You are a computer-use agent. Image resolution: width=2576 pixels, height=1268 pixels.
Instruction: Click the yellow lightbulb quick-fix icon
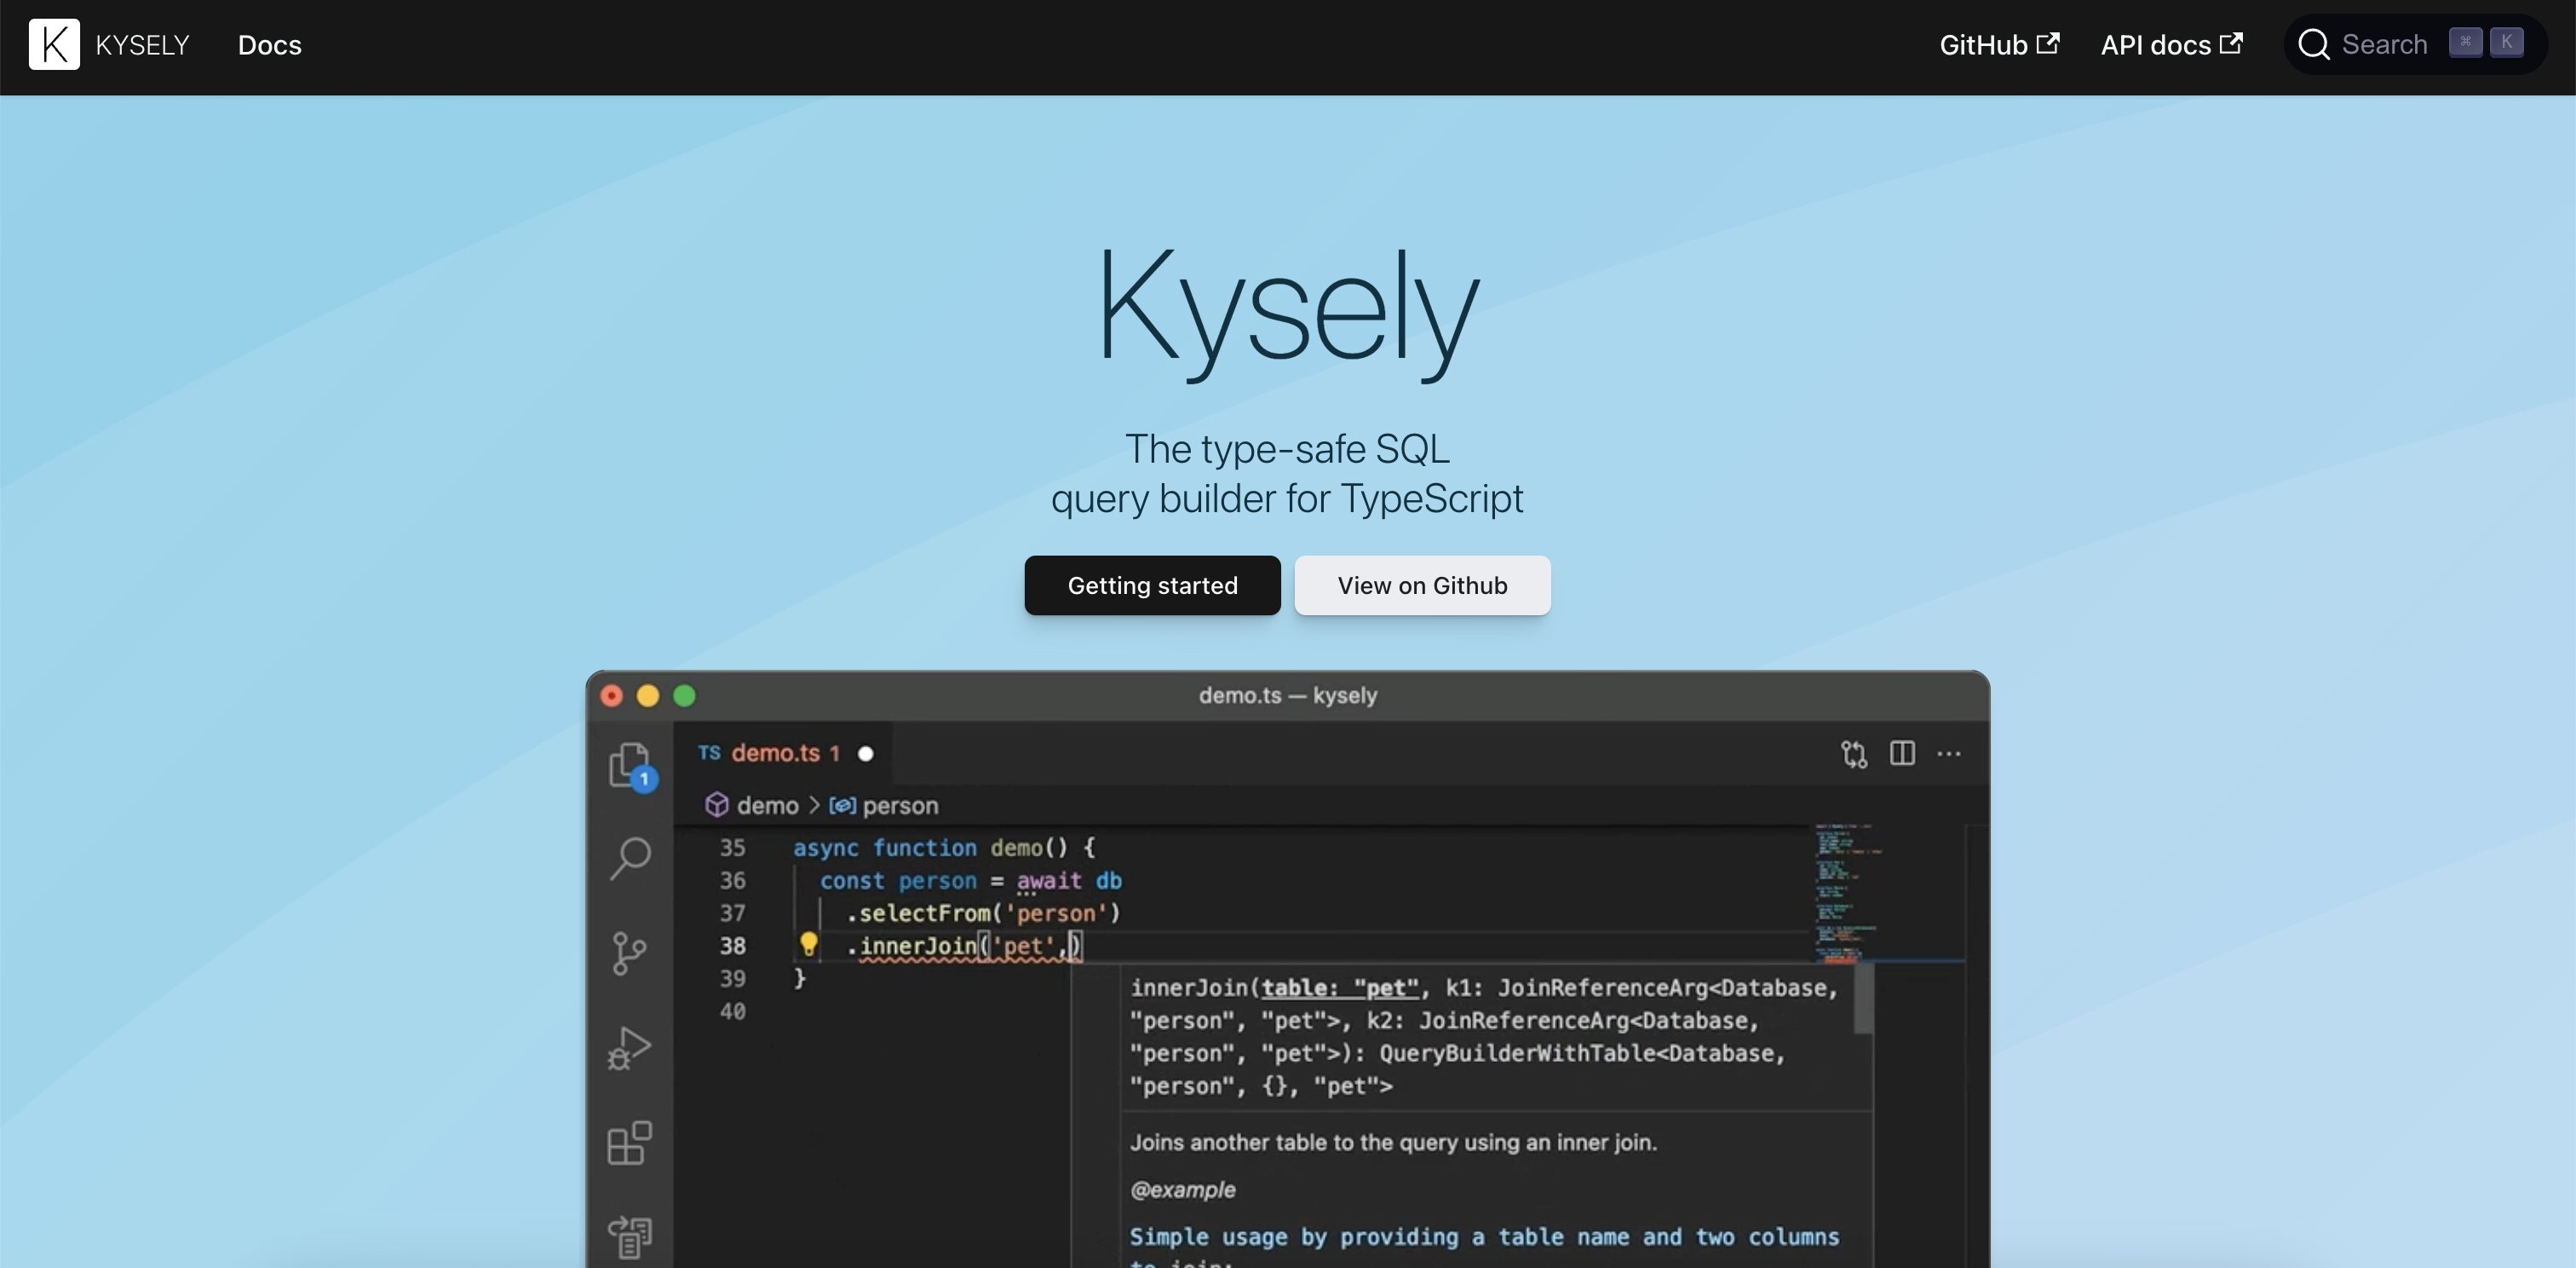[x=808, y=943]
